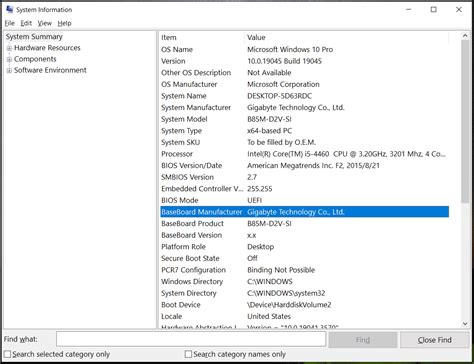The width and height of the screenshot is (474, 364).
Task: Select the Version row item
Action: [304, 61]
